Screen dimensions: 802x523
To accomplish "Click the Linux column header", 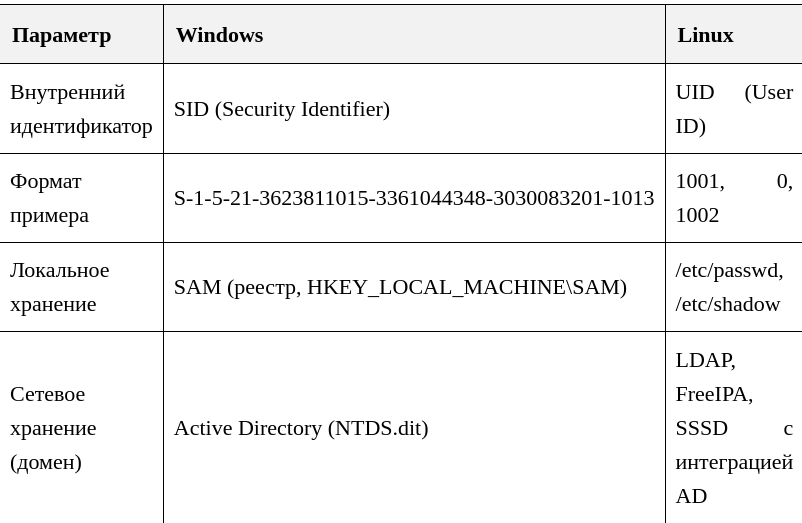I will tap(733, 34).
